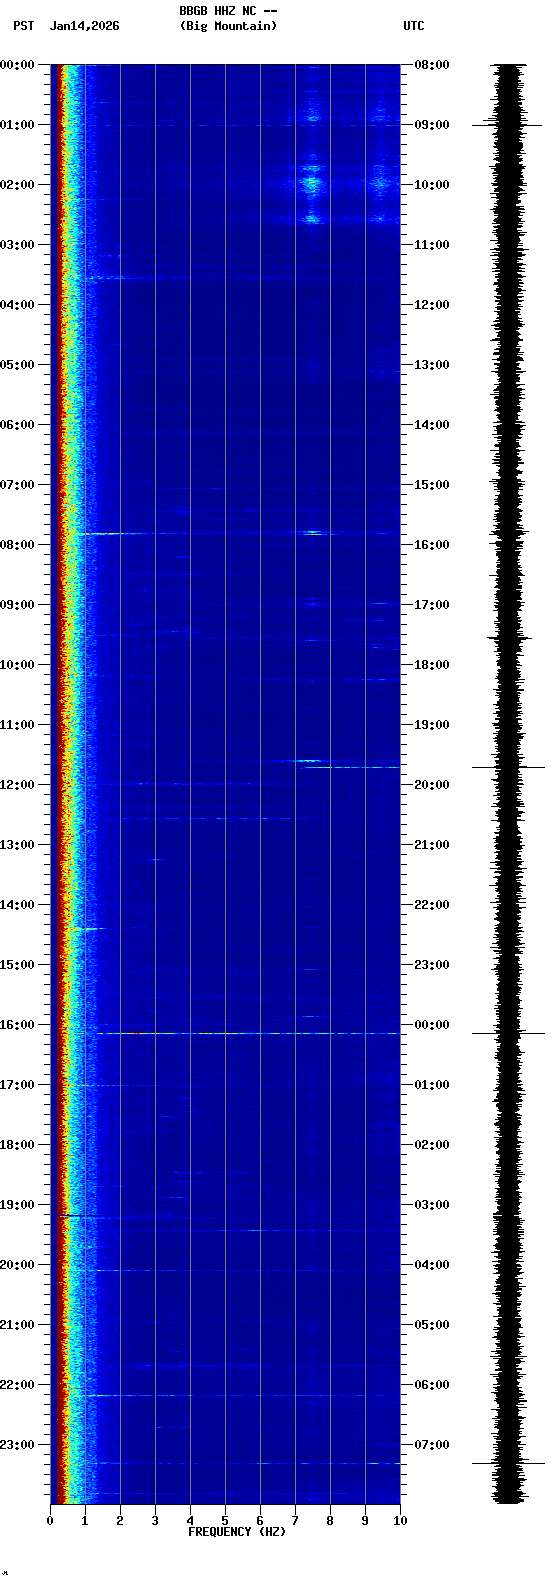Click the UTC '00:00' time label

(x=432, y=1025)
